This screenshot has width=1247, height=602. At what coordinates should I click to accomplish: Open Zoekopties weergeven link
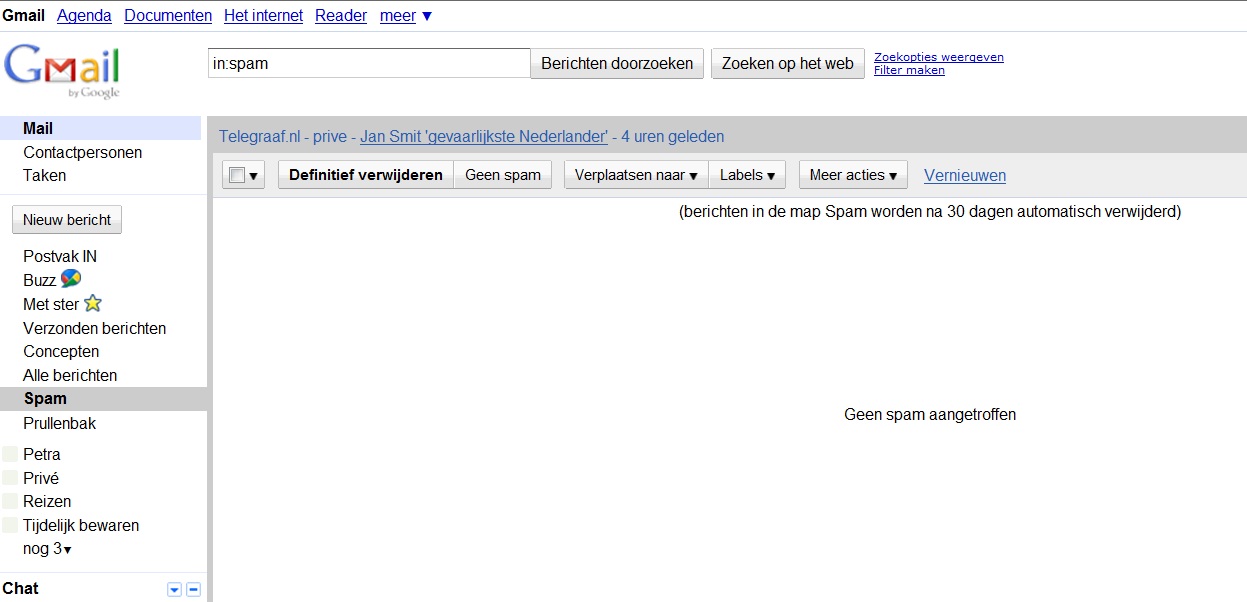939,57
